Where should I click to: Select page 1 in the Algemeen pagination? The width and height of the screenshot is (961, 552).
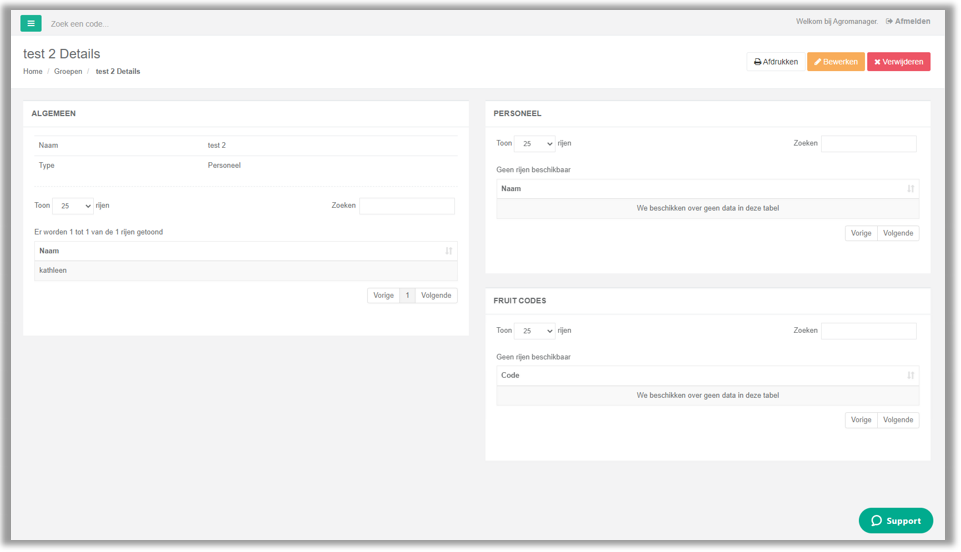tap(407, 295)
